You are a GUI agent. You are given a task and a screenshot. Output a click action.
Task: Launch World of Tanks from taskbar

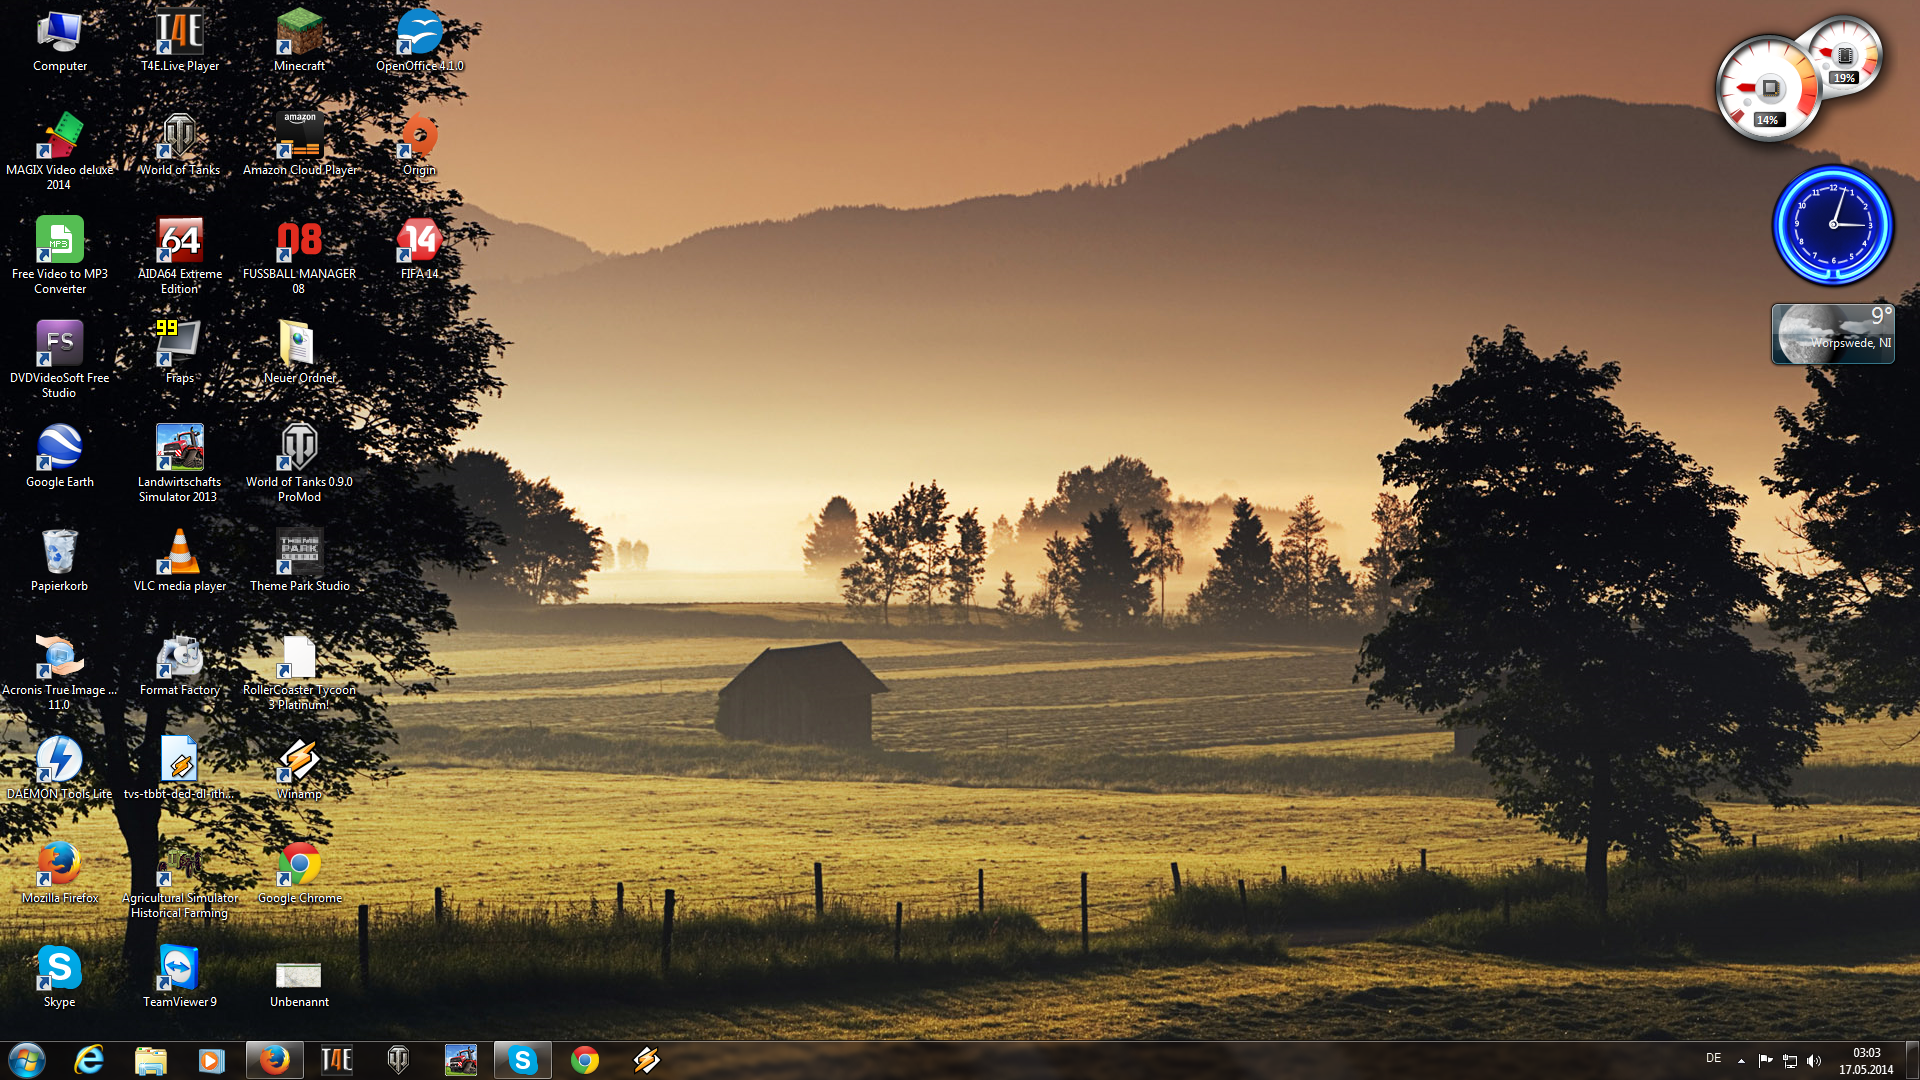398,1060
